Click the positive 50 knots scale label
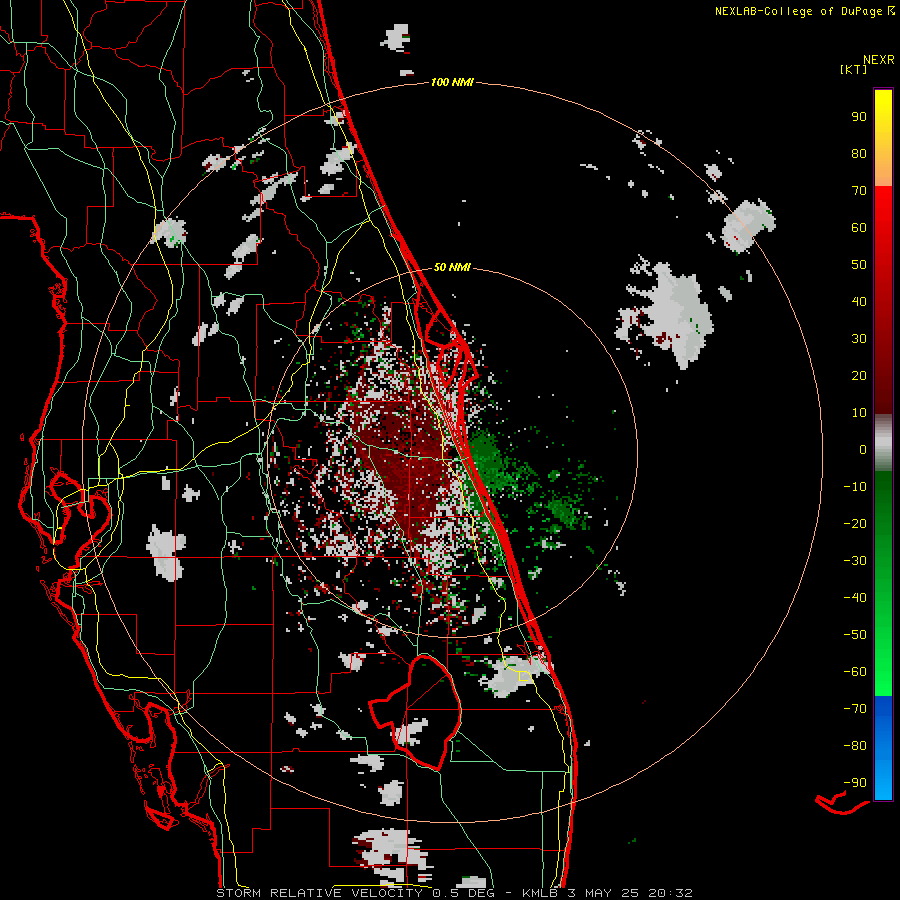900x900 pixels. [x=859, y=265]
